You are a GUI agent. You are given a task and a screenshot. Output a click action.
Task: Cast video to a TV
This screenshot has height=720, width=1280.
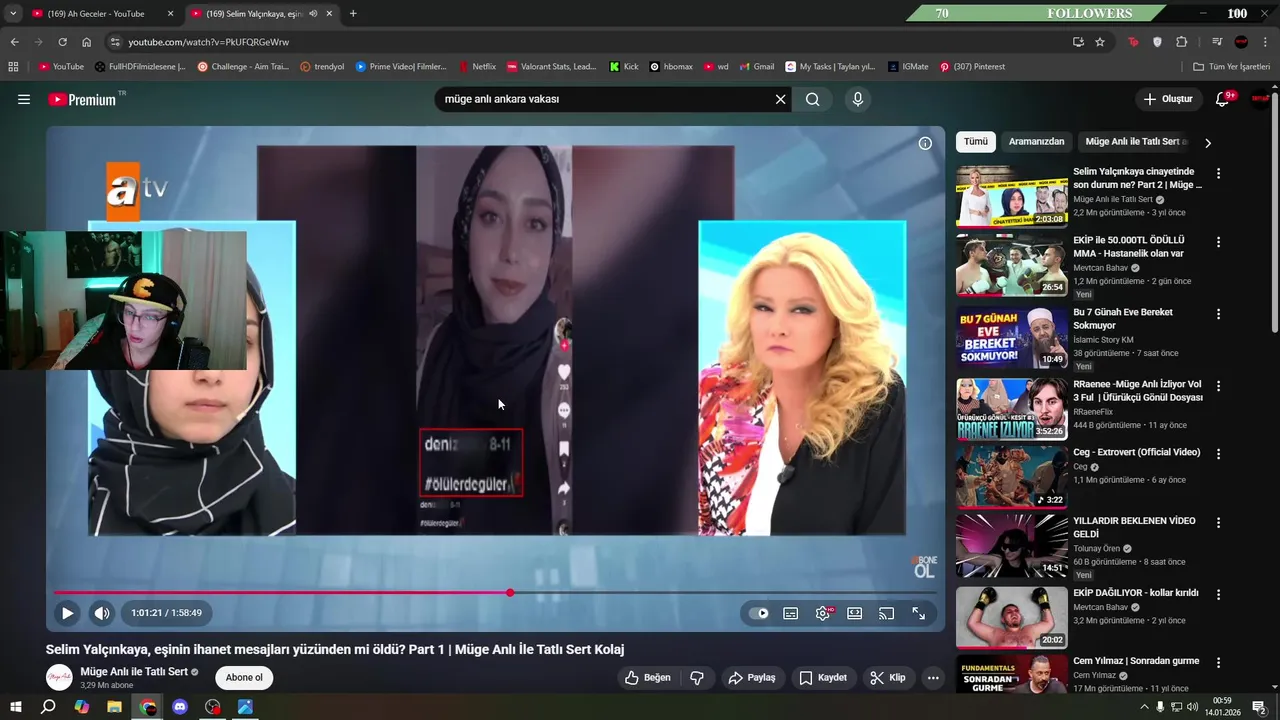point(886,613)
